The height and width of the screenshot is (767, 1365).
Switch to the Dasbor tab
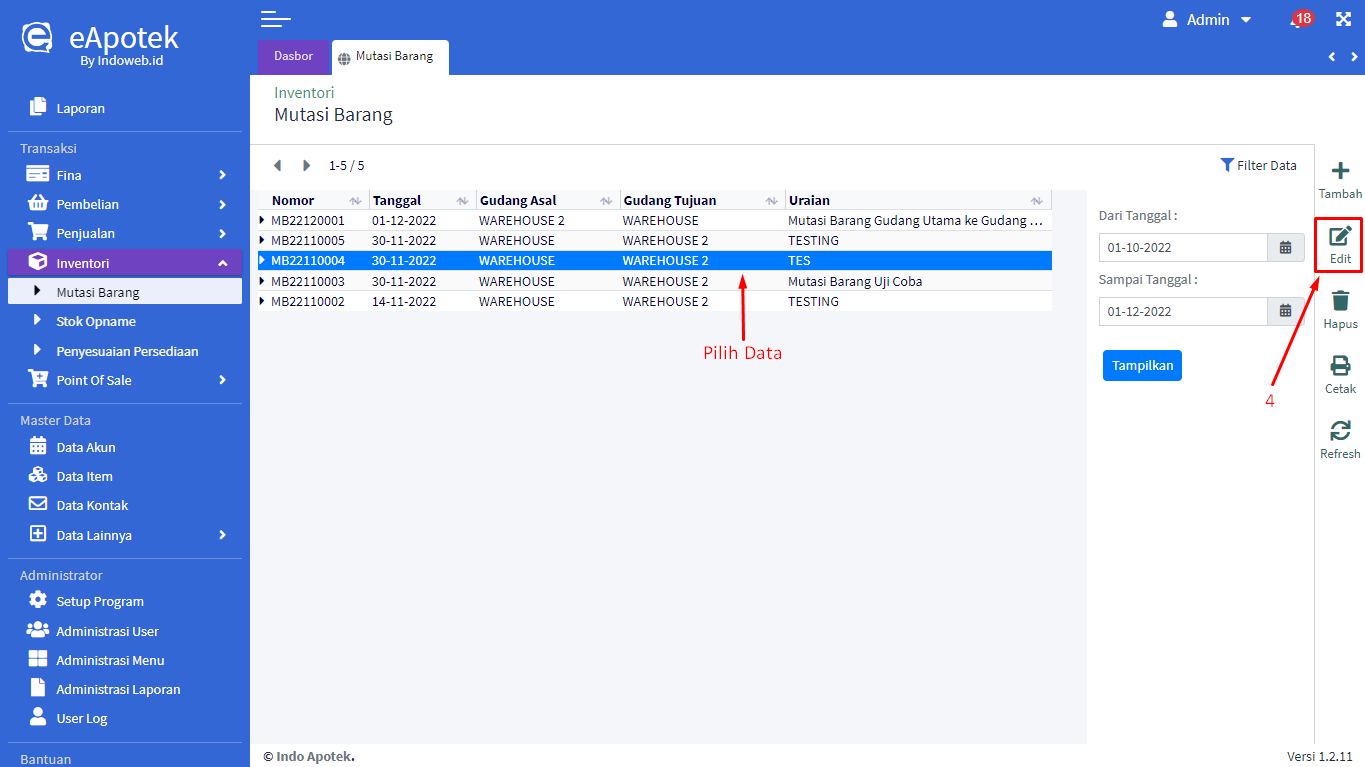[x=293, y=56]
